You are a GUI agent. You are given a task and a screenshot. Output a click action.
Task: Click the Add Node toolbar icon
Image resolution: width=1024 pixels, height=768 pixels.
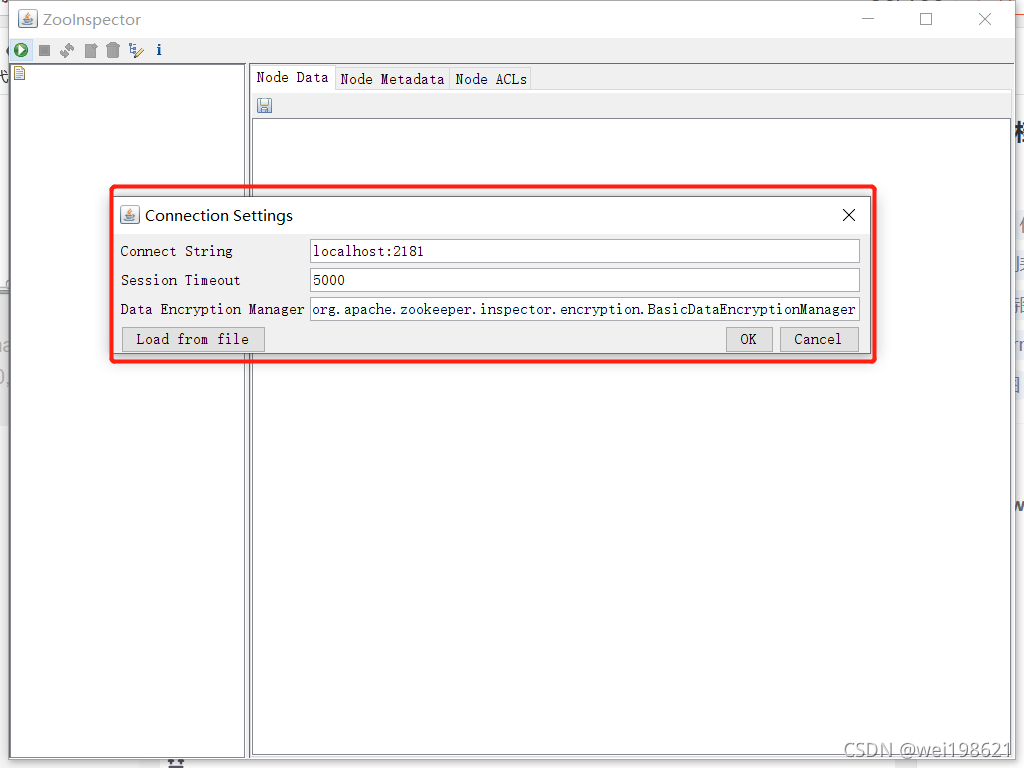coord(91,50)
